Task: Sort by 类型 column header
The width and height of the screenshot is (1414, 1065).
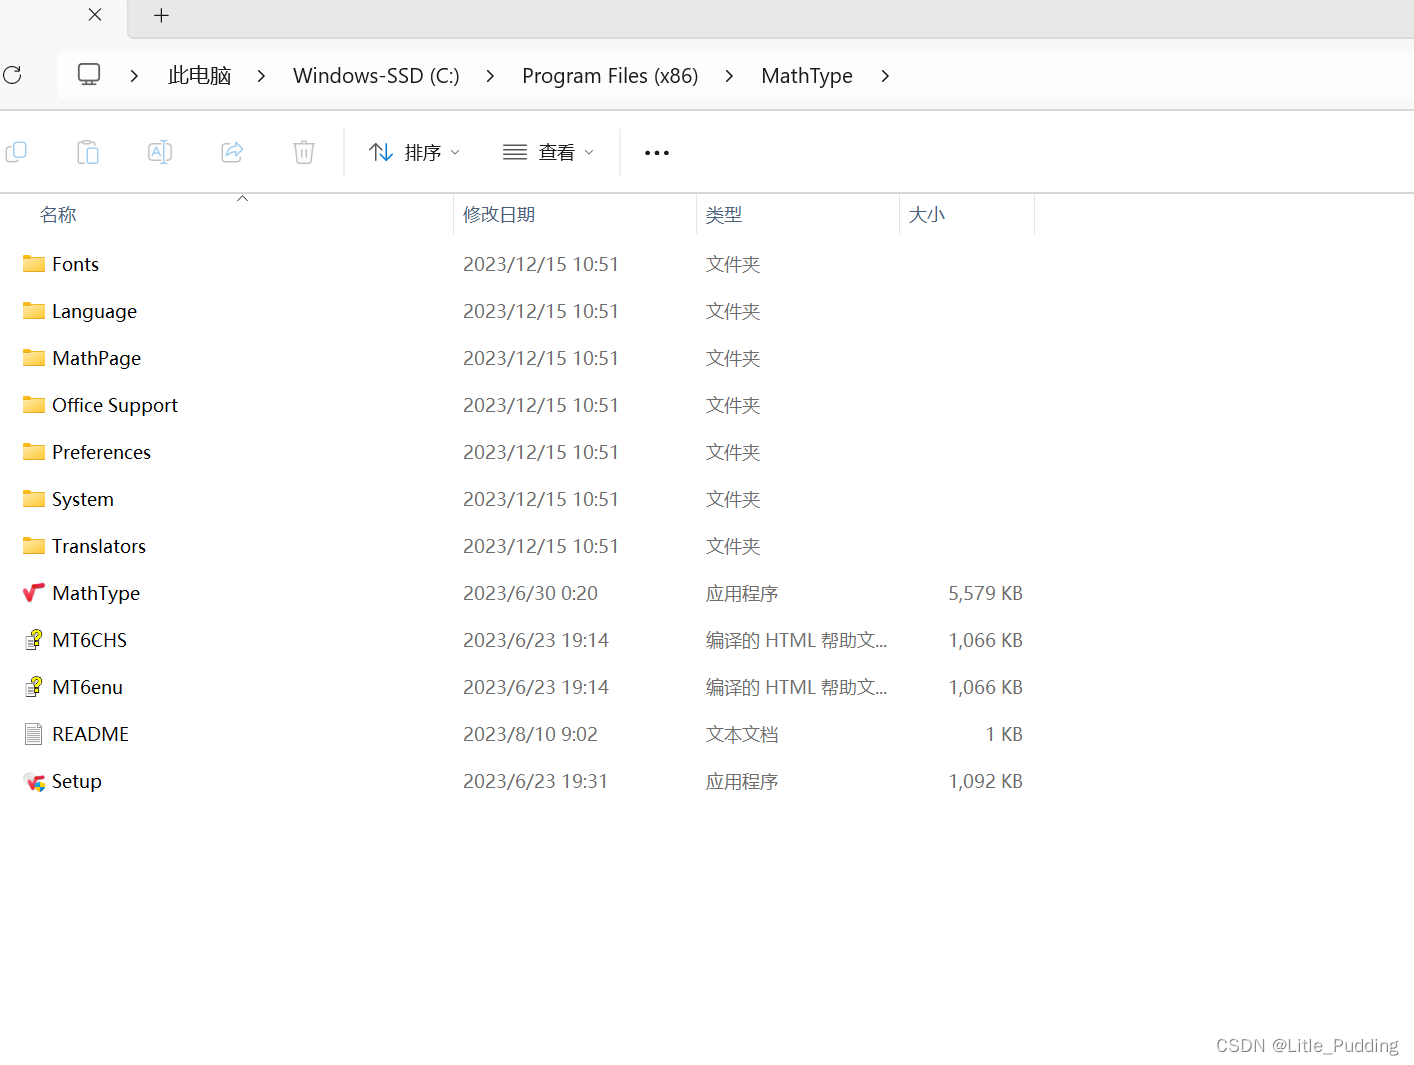Action: (724, 214)
